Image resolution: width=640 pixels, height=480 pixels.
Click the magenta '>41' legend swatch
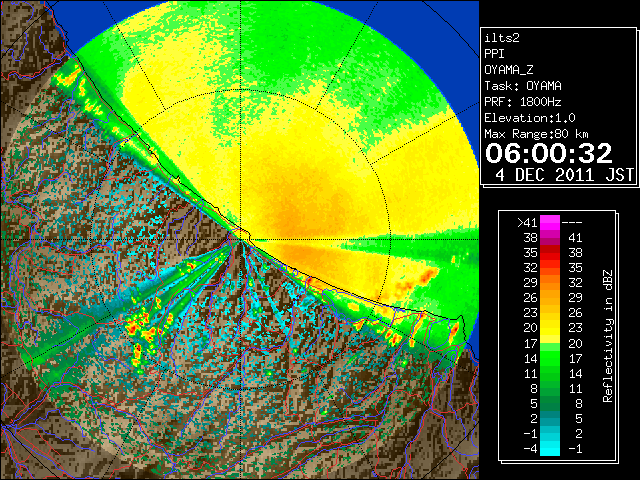point(550,223)
